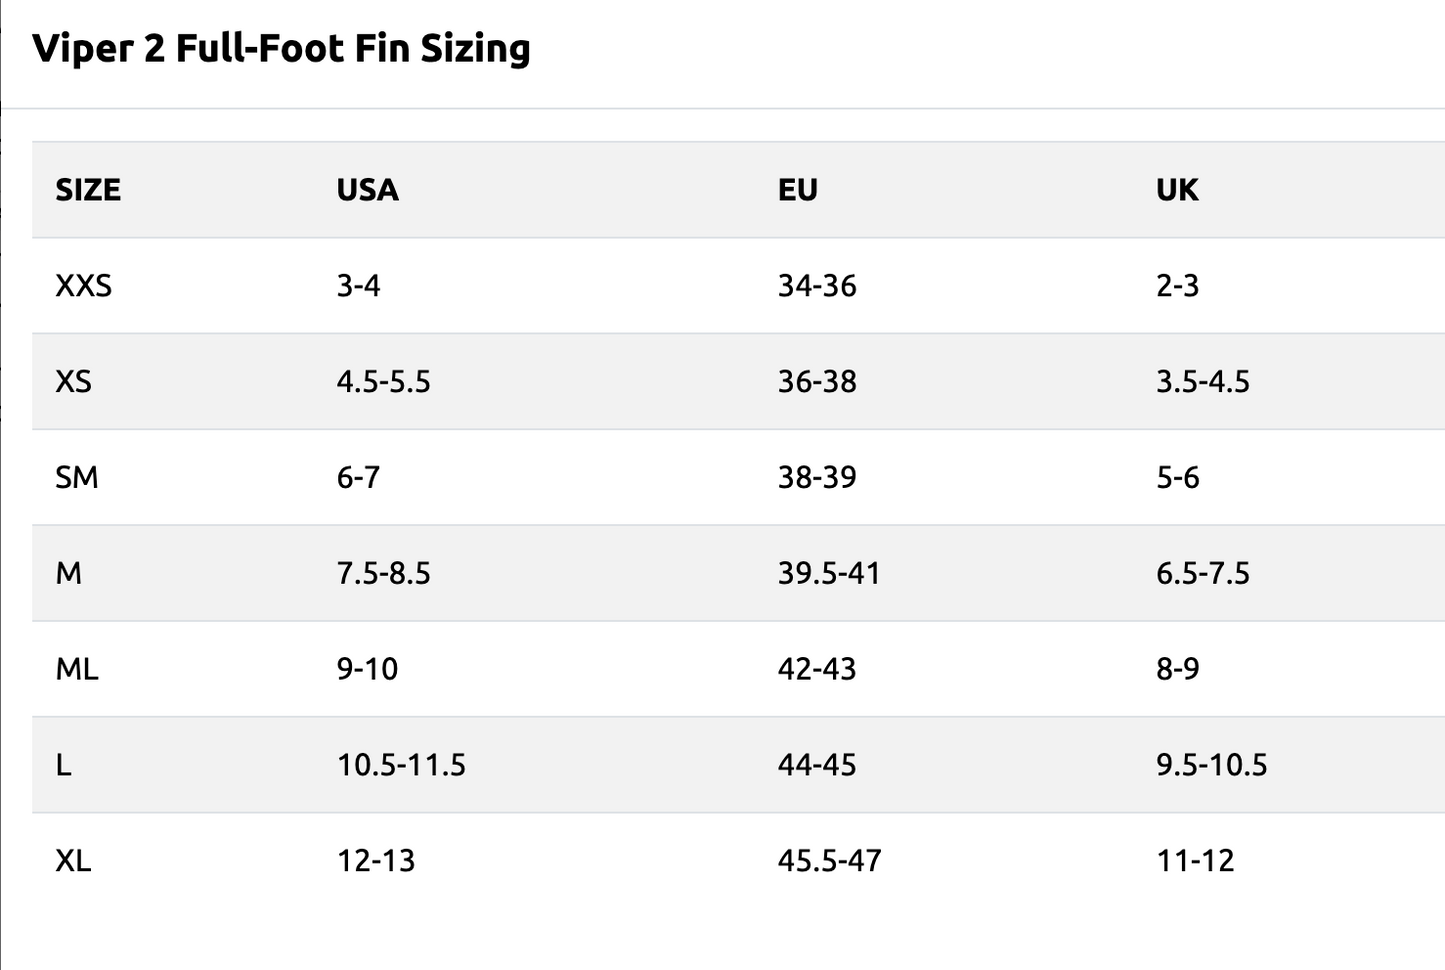The height and width of the screenshot is (970, 1445).
Task: Click EU value 45.5-47 cell
Action: click(x=830, y=861)
